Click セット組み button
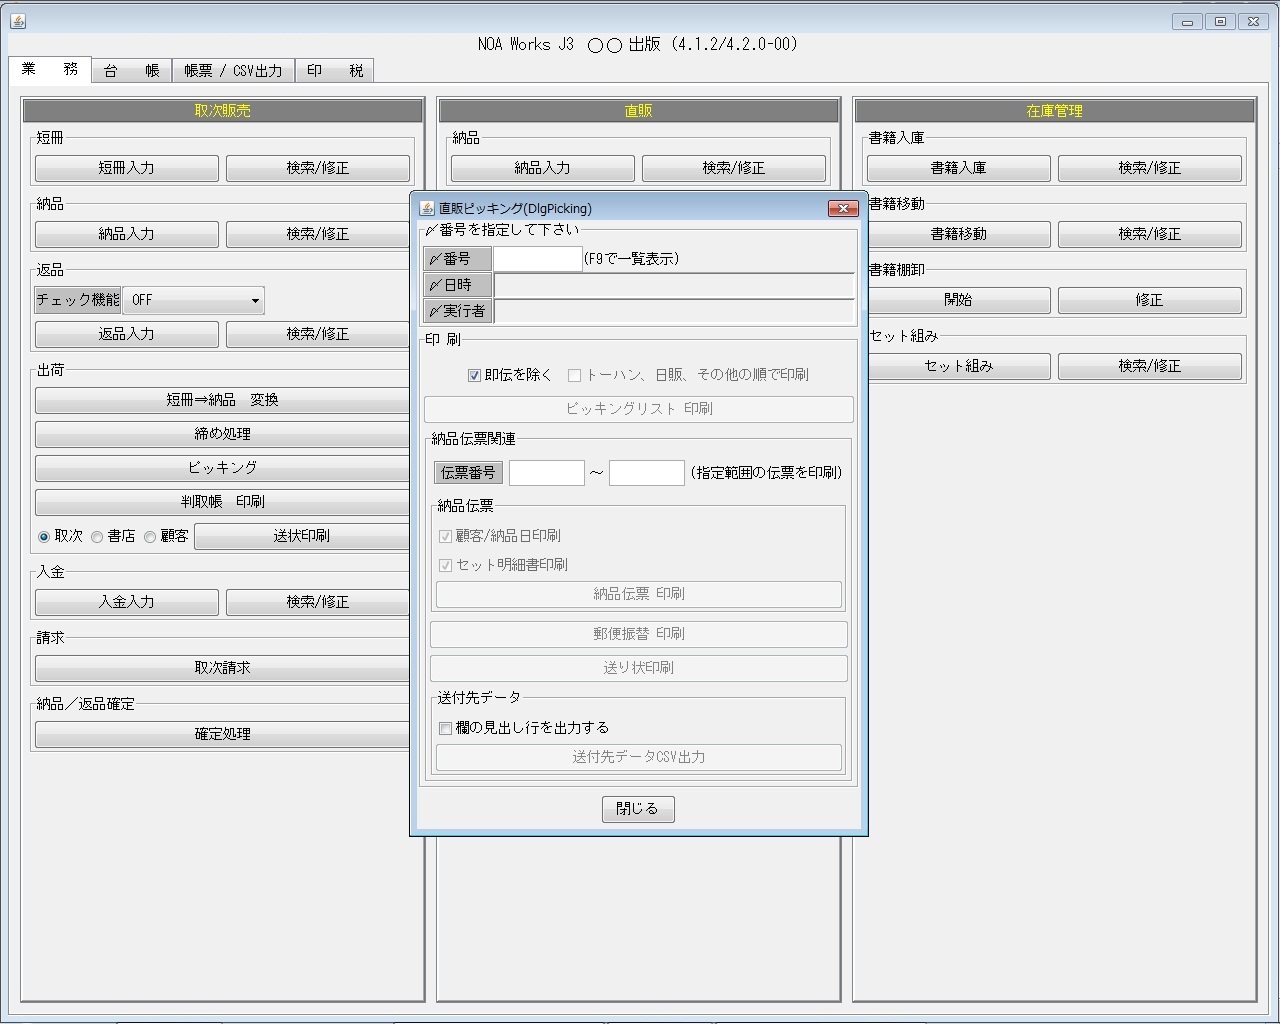The image size is (1280, 1024). click(x=959, y=366)
